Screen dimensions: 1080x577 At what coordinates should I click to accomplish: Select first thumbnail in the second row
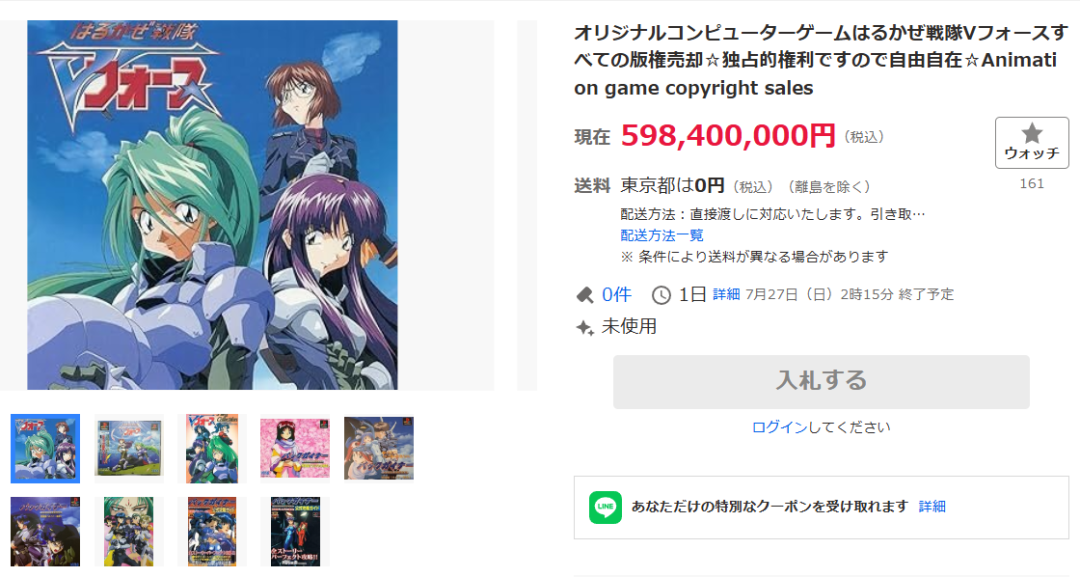point(45,532)
